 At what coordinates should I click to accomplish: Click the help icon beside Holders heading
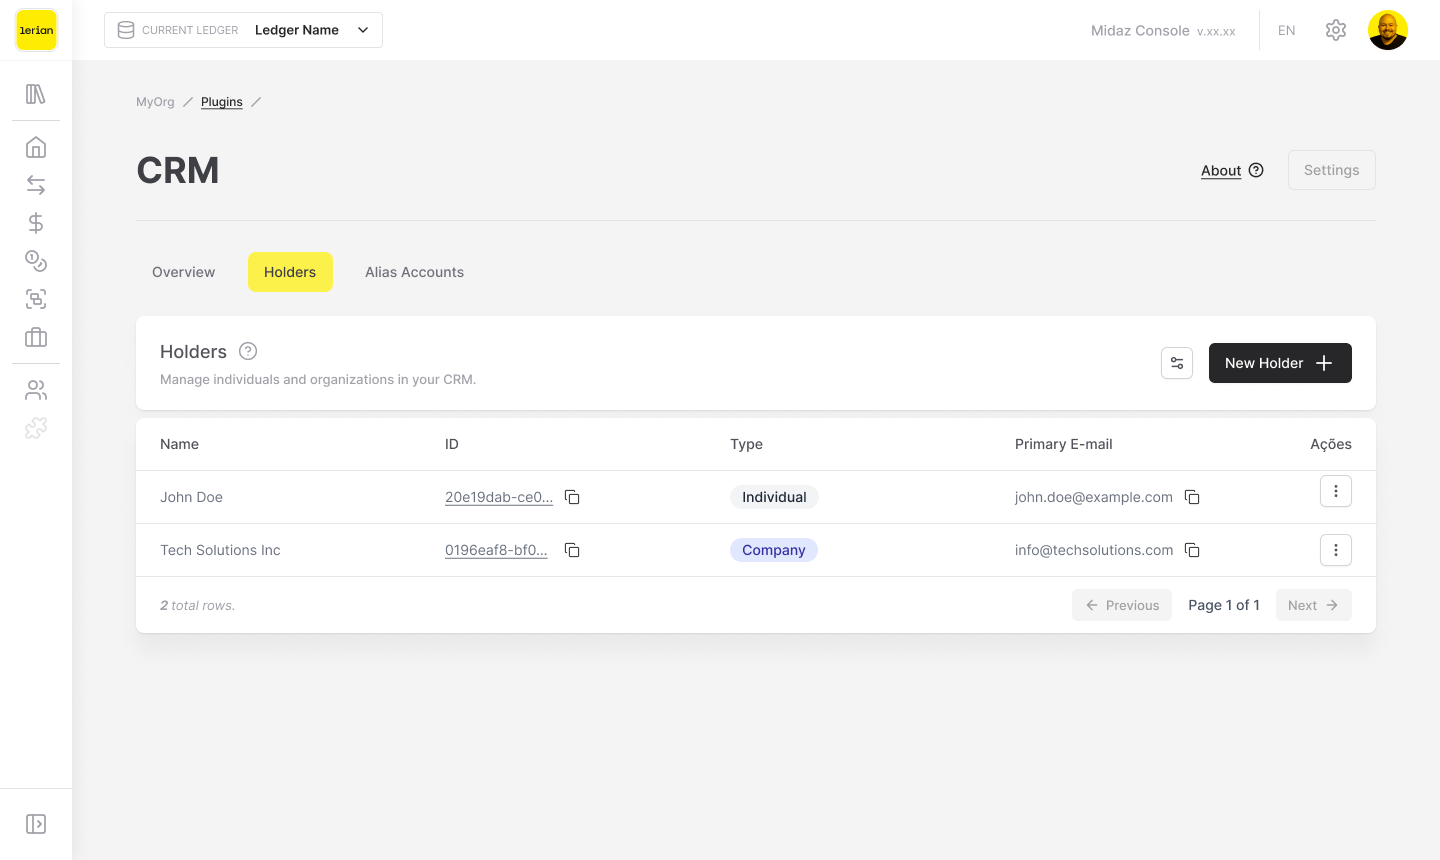(248, 351)
